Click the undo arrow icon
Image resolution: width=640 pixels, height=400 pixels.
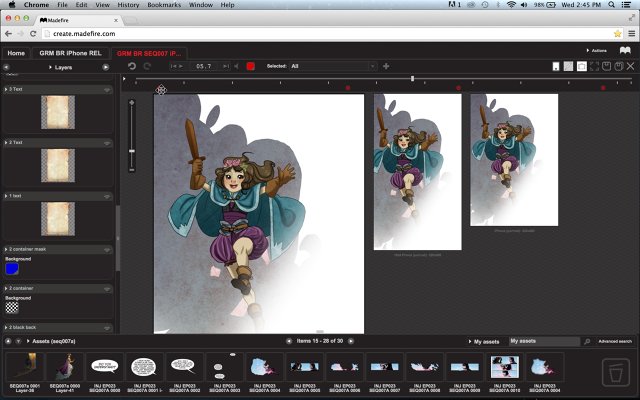[131, 66]
